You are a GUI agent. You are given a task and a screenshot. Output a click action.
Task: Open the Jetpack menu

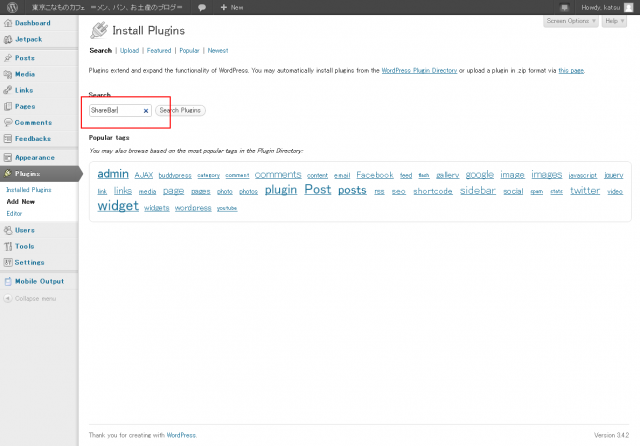coord(29,39)
